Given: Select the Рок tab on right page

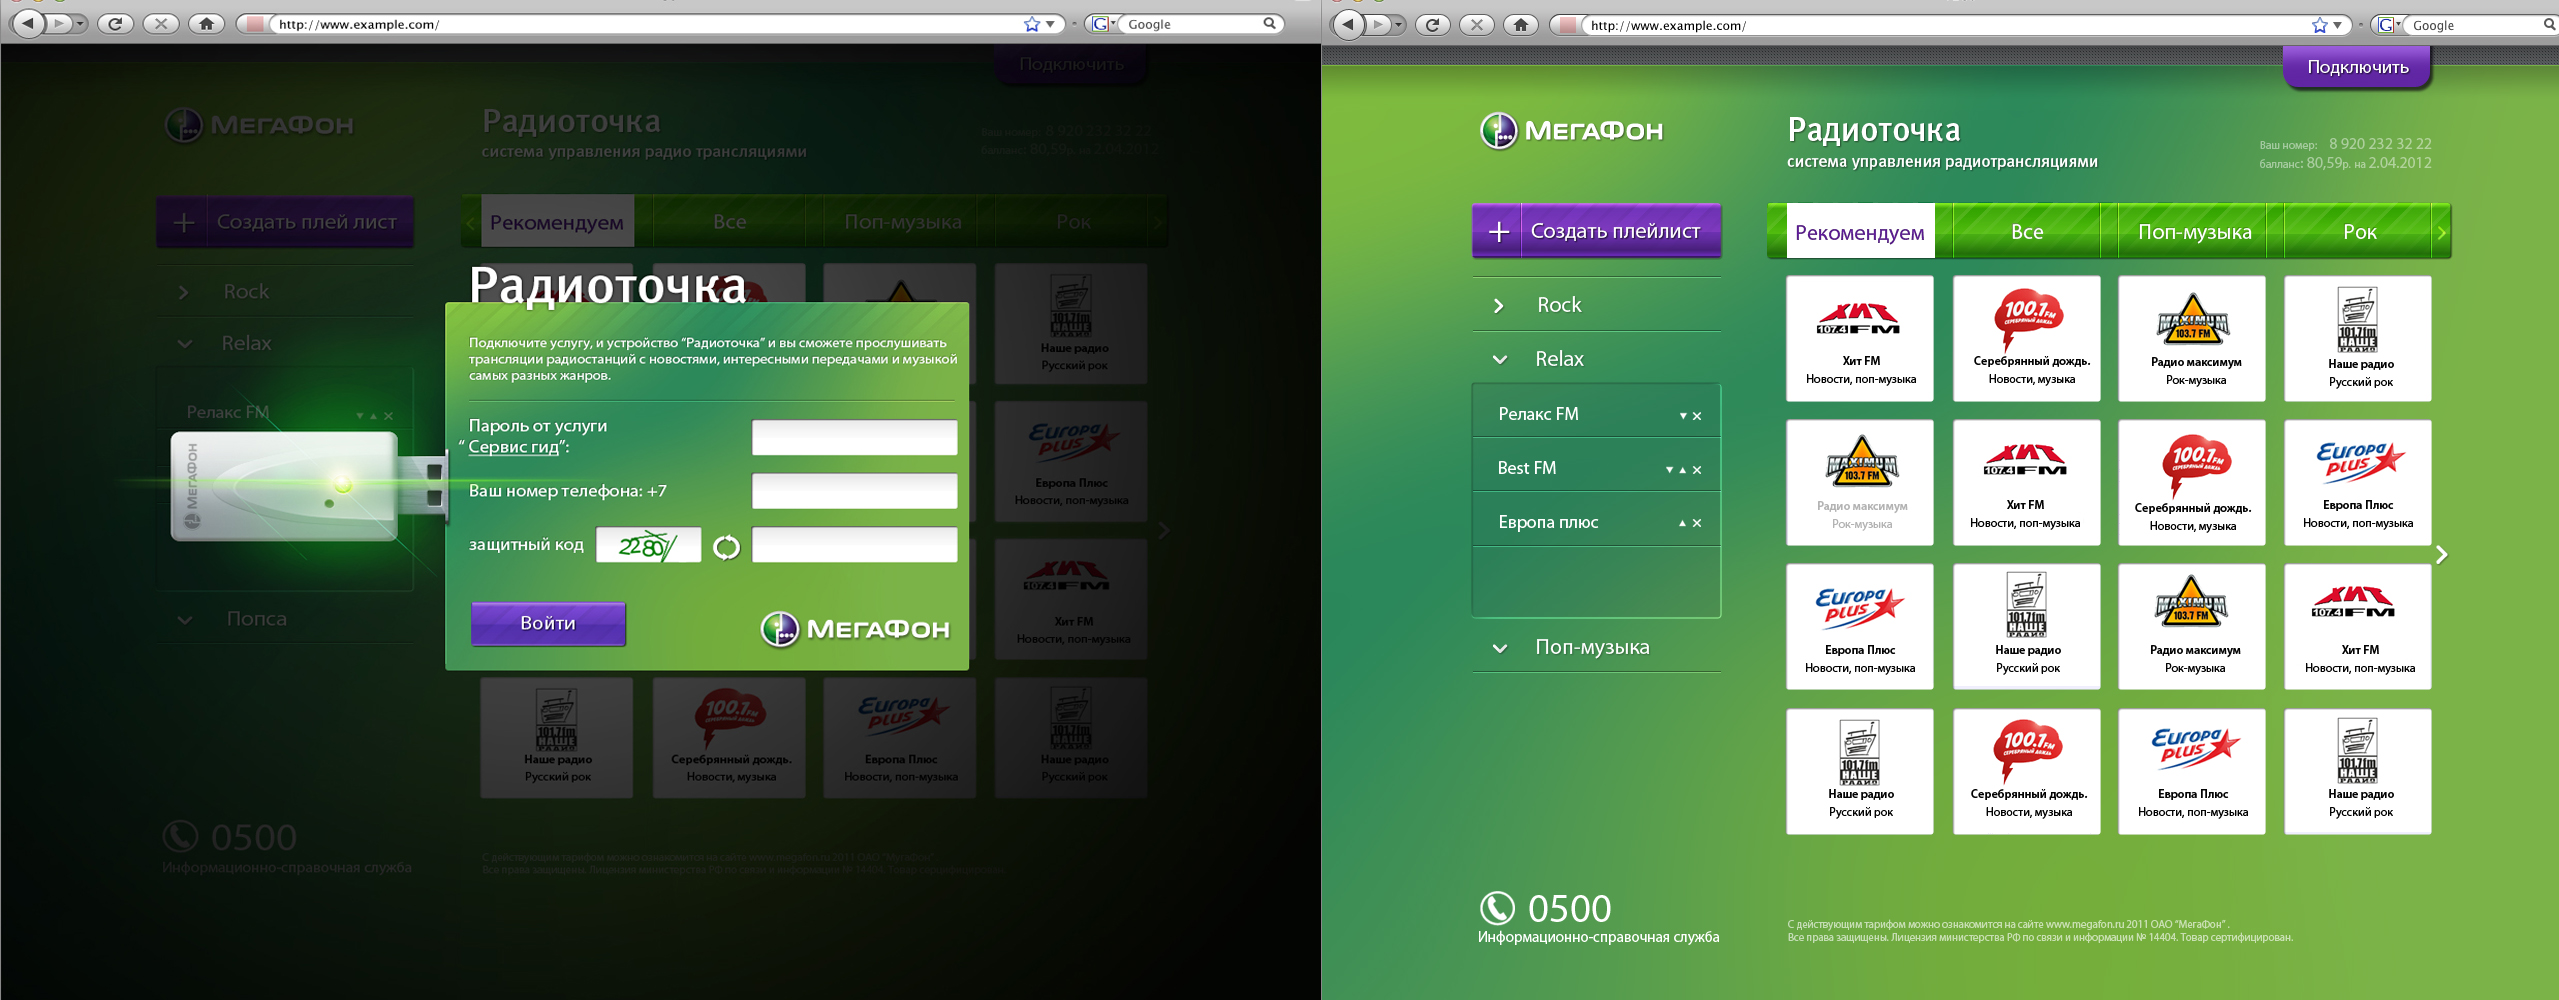Looking at the screenshot, I should click(2359, 232).
